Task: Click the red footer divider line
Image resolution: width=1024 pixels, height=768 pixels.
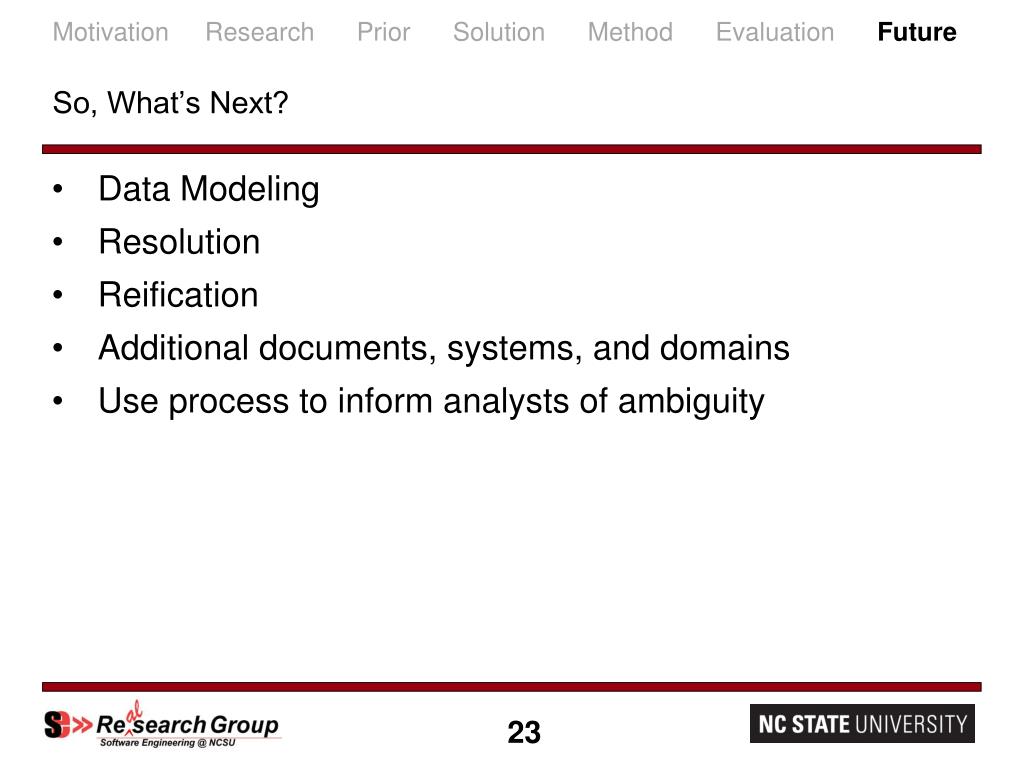Action: tap(511, 687)
